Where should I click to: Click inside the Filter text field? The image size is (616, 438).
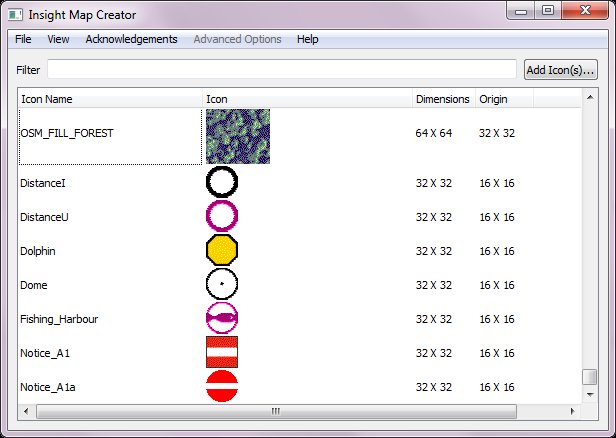click(281, 70)
